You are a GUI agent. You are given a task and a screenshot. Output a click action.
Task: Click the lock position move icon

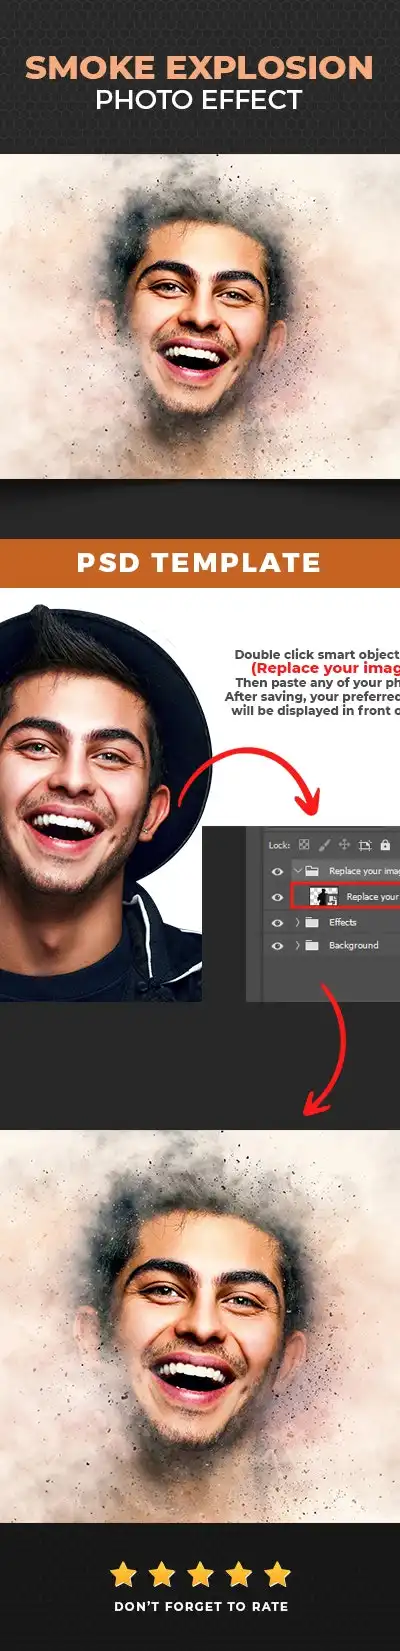(344, 845)
